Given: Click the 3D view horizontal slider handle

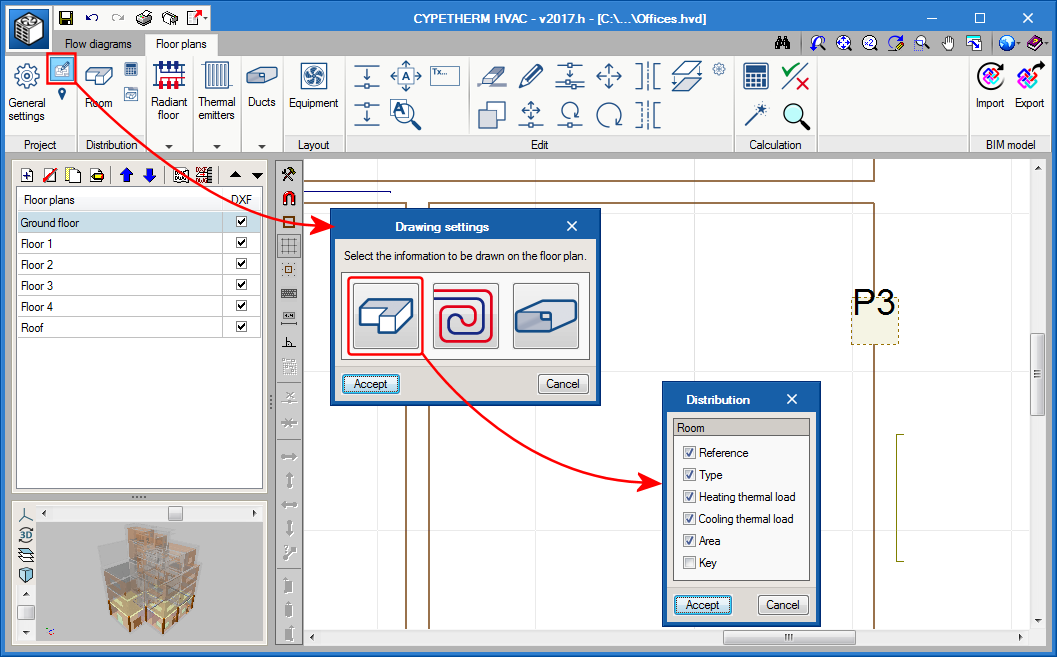Looking at the screenshot, I should click(175, 513).
